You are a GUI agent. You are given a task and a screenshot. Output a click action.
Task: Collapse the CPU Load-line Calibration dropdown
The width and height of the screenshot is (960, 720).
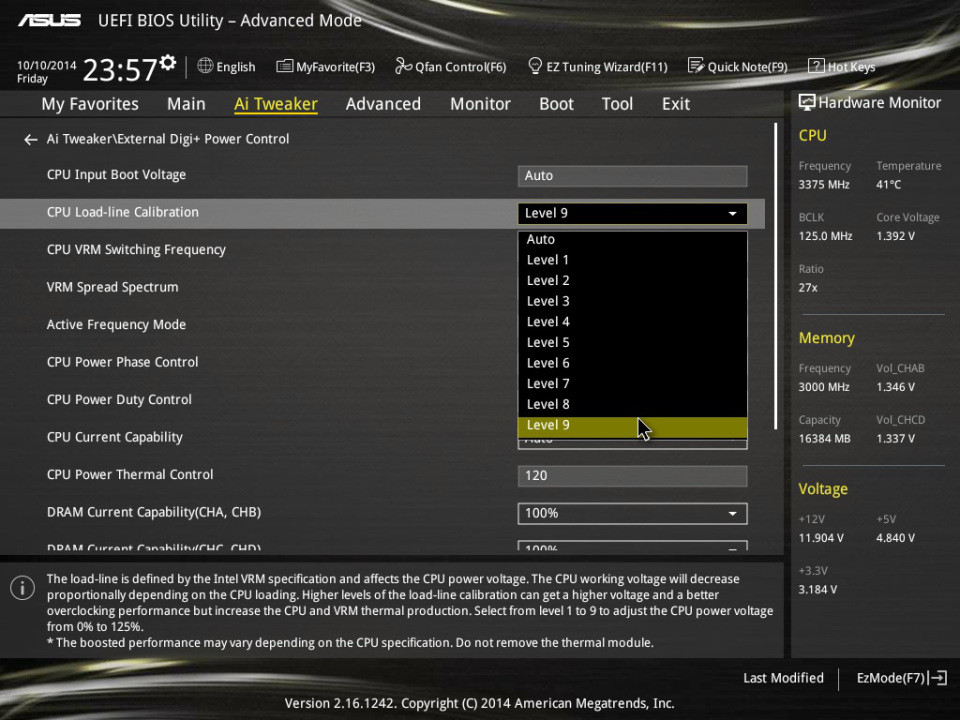[632, 213]
